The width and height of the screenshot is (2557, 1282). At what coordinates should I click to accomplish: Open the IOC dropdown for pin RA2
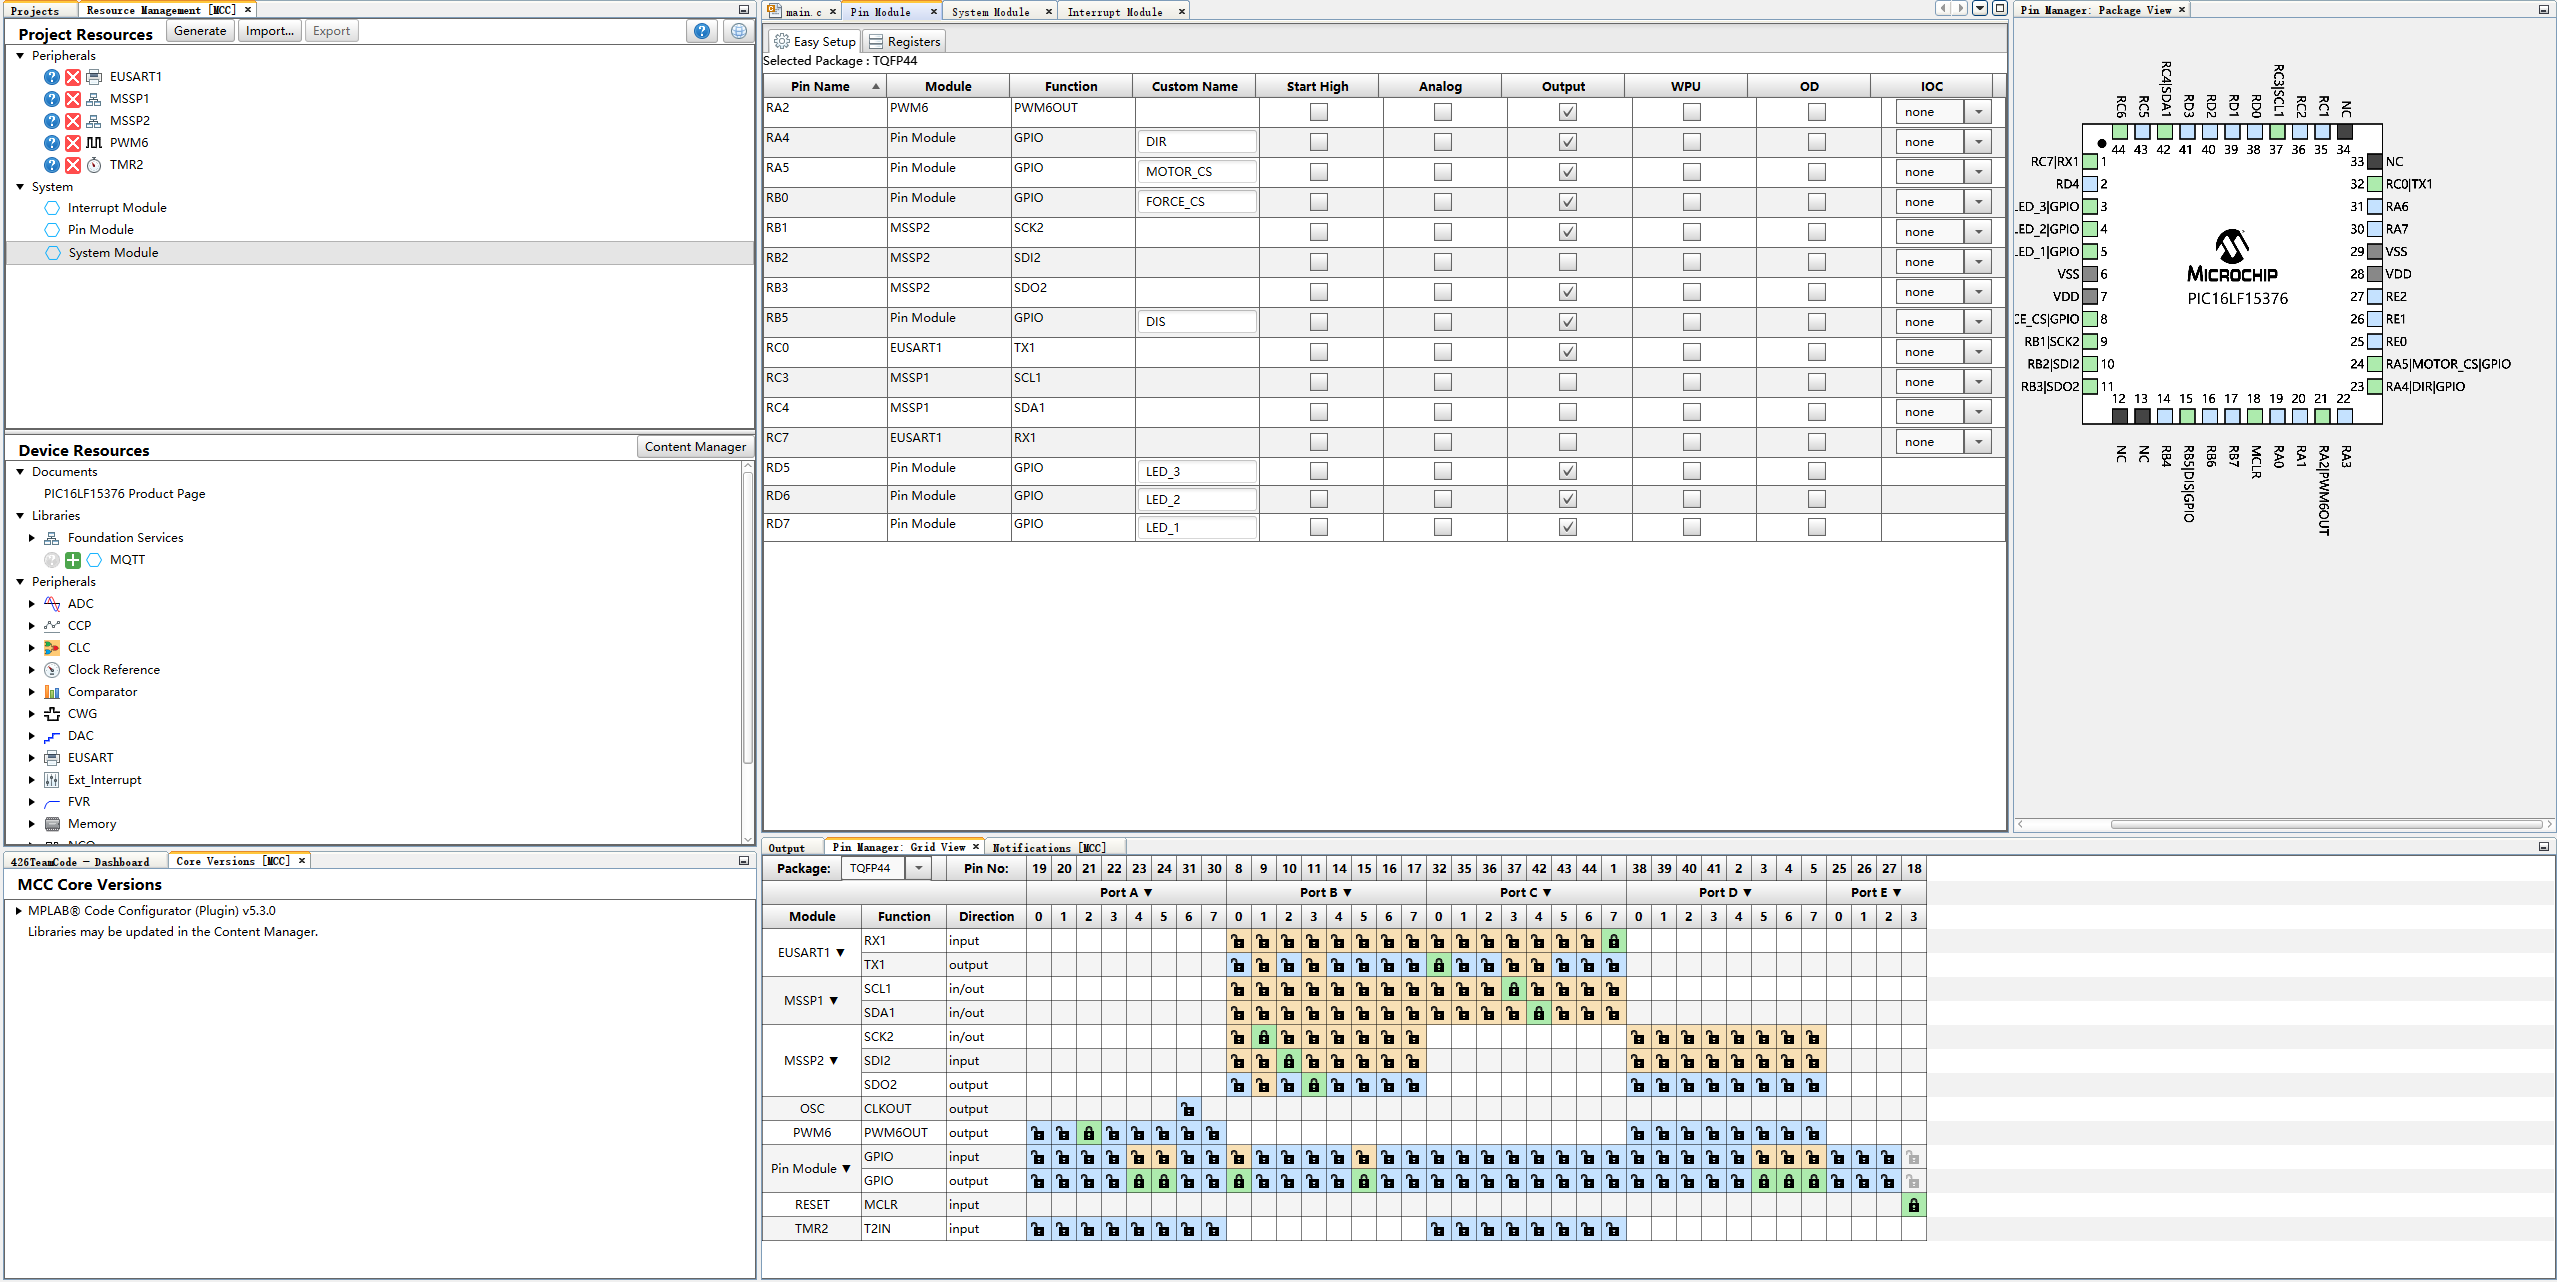[1978, 112]
